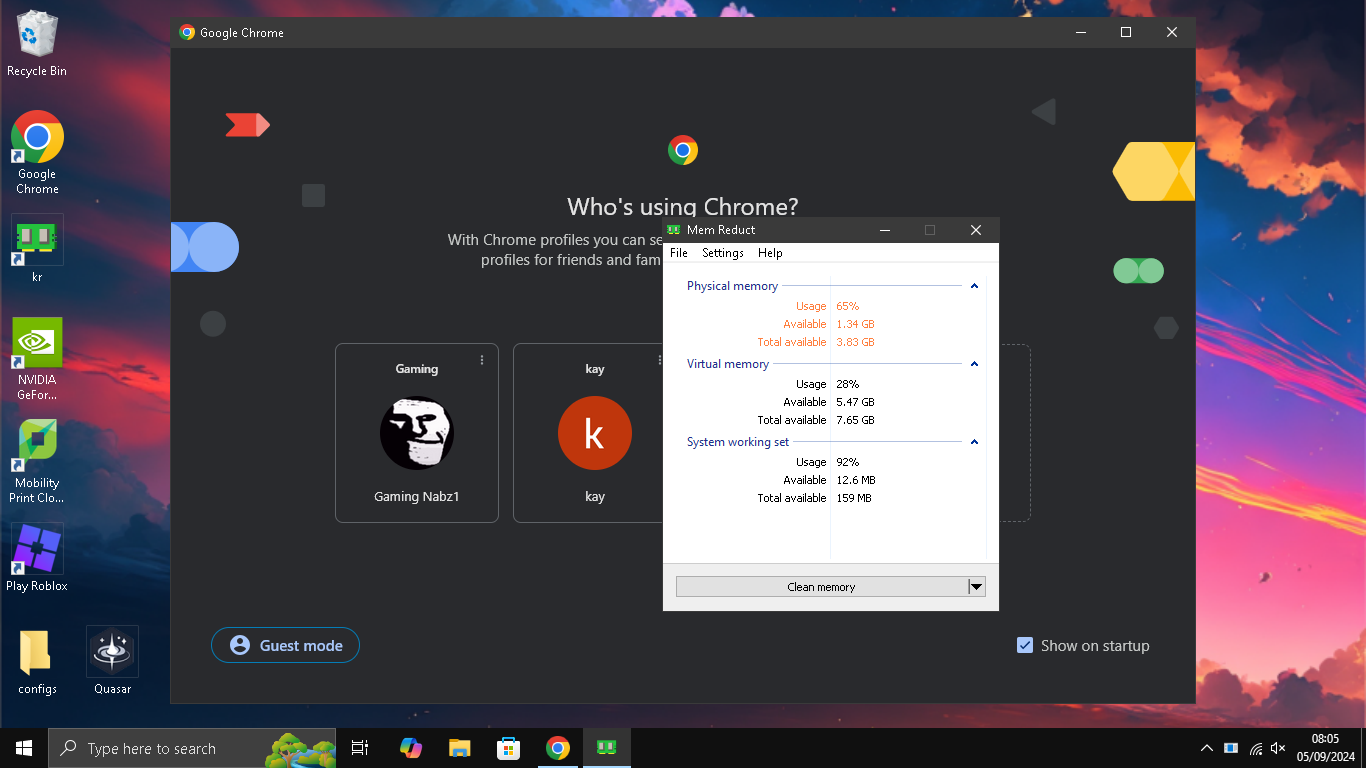Image resolution: width=1366 pixels, height=768 pixels.
Task: Close the Mem Reduct window
Action: (x=976, y=230)
